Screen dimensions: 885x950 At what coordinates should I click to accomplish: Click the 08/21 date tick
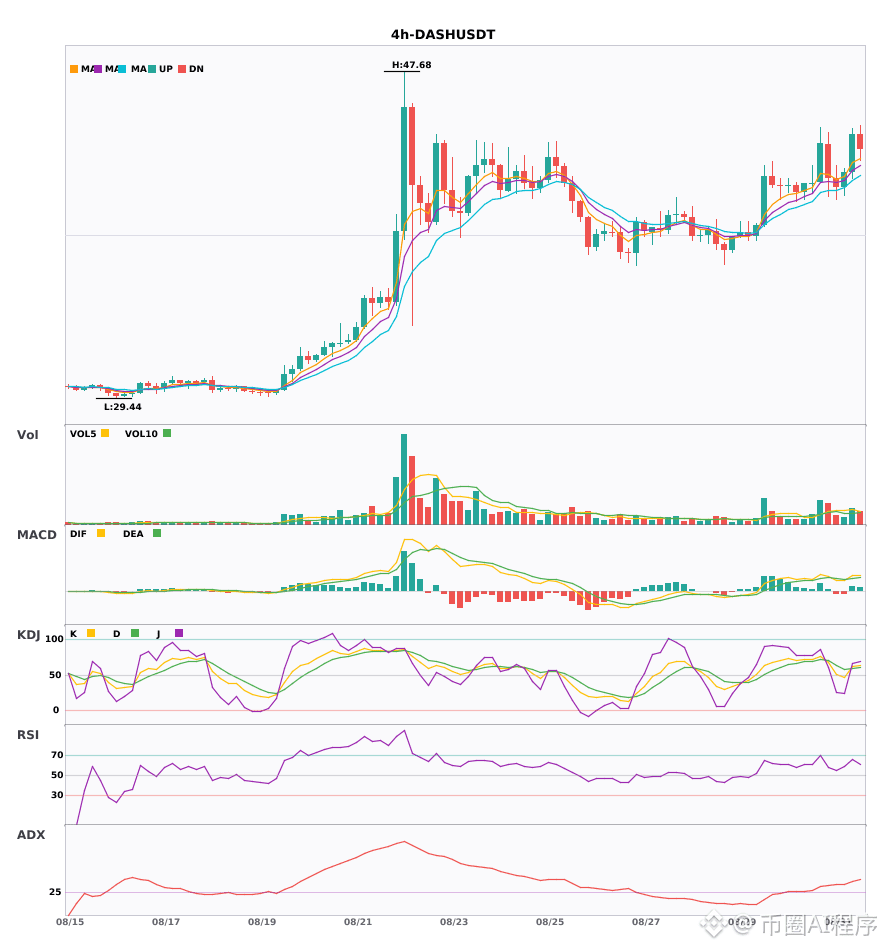358,922
